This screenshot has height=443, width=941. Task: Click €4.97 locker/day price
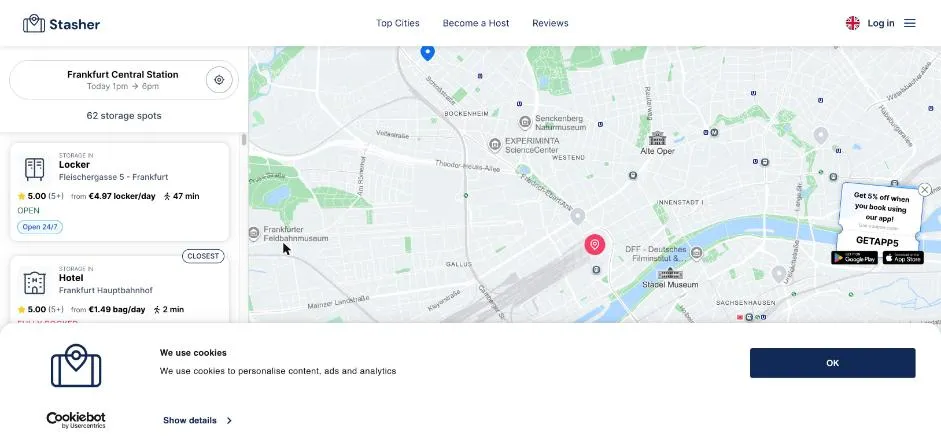(x=122, y=196)
